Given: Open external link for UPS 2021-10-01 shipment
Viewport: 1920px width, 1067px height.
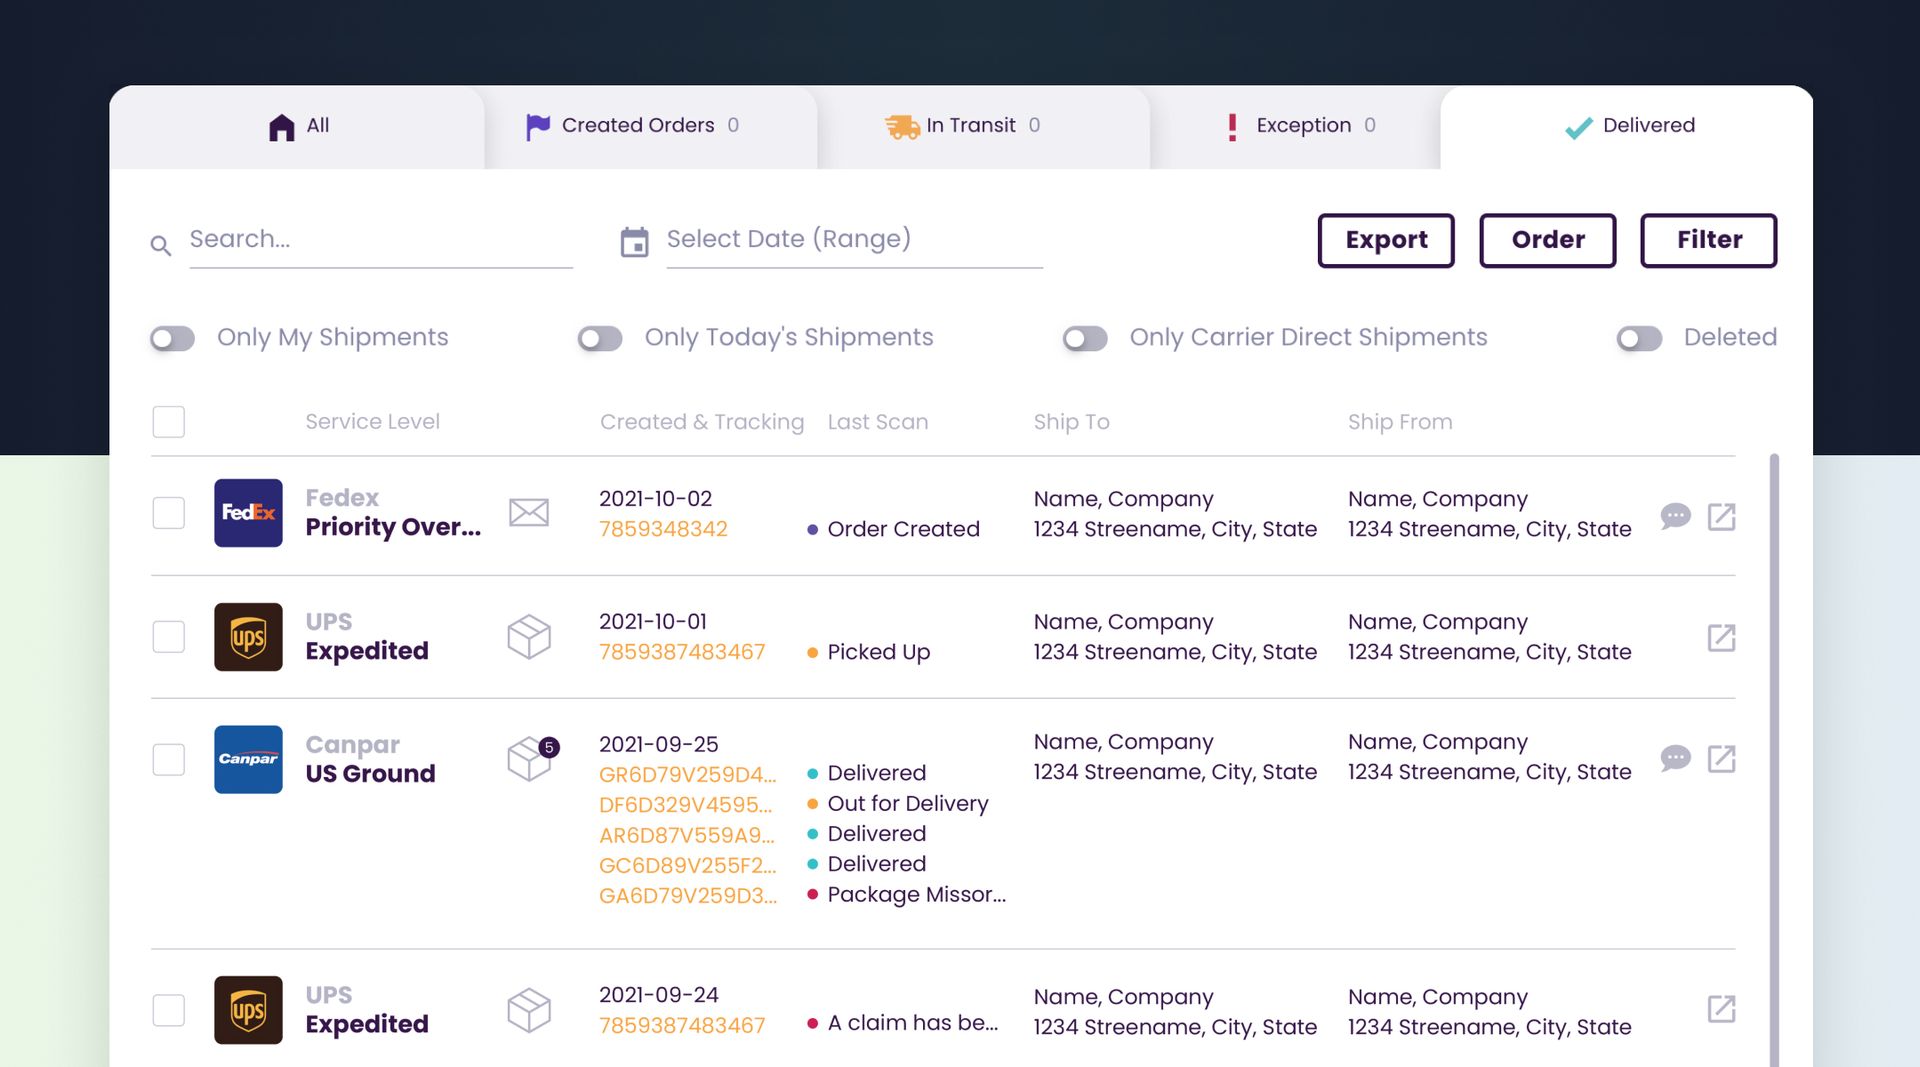Looking at the screenshot, I should point(1721,638).
